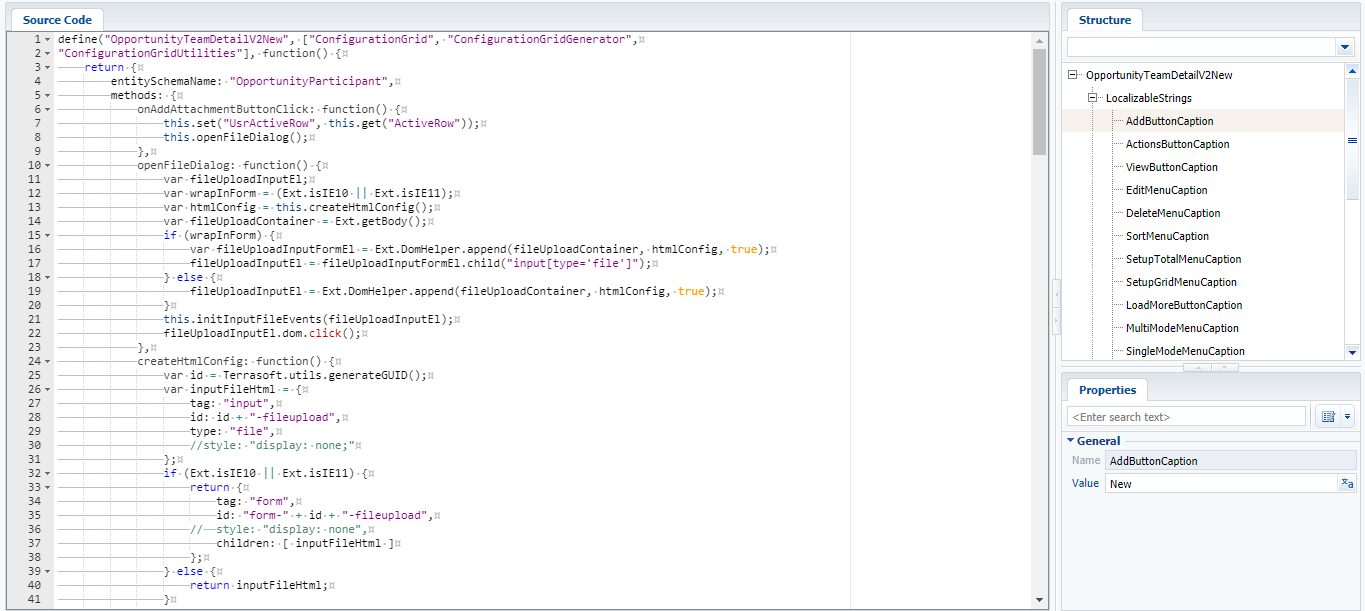1365x611 pixels.
Task: Fold inputFileHtml object at line 26
Action: click(x=47, y=389)
